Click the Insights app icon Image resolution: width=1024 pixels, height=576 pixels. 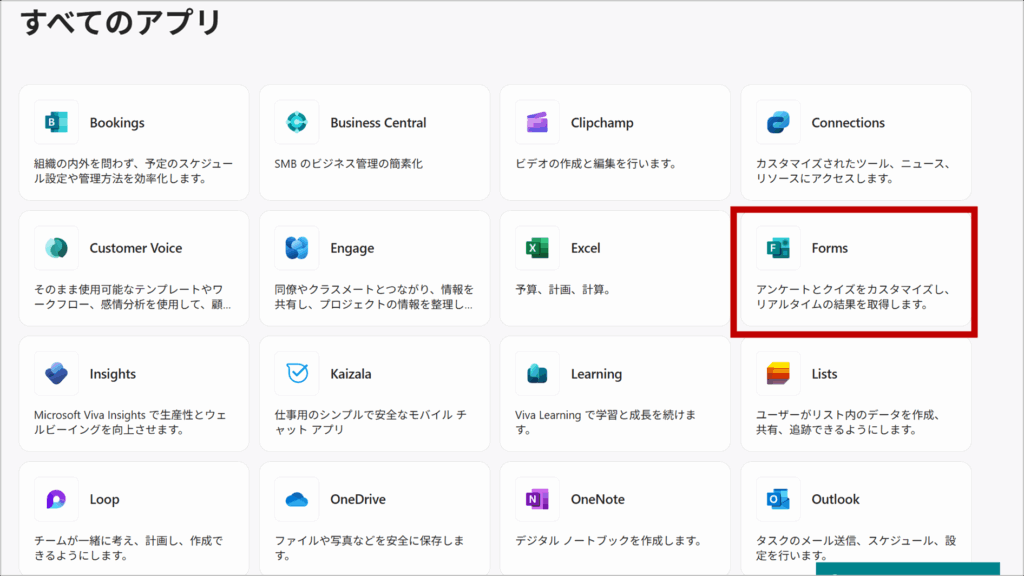tap(56, 374)
